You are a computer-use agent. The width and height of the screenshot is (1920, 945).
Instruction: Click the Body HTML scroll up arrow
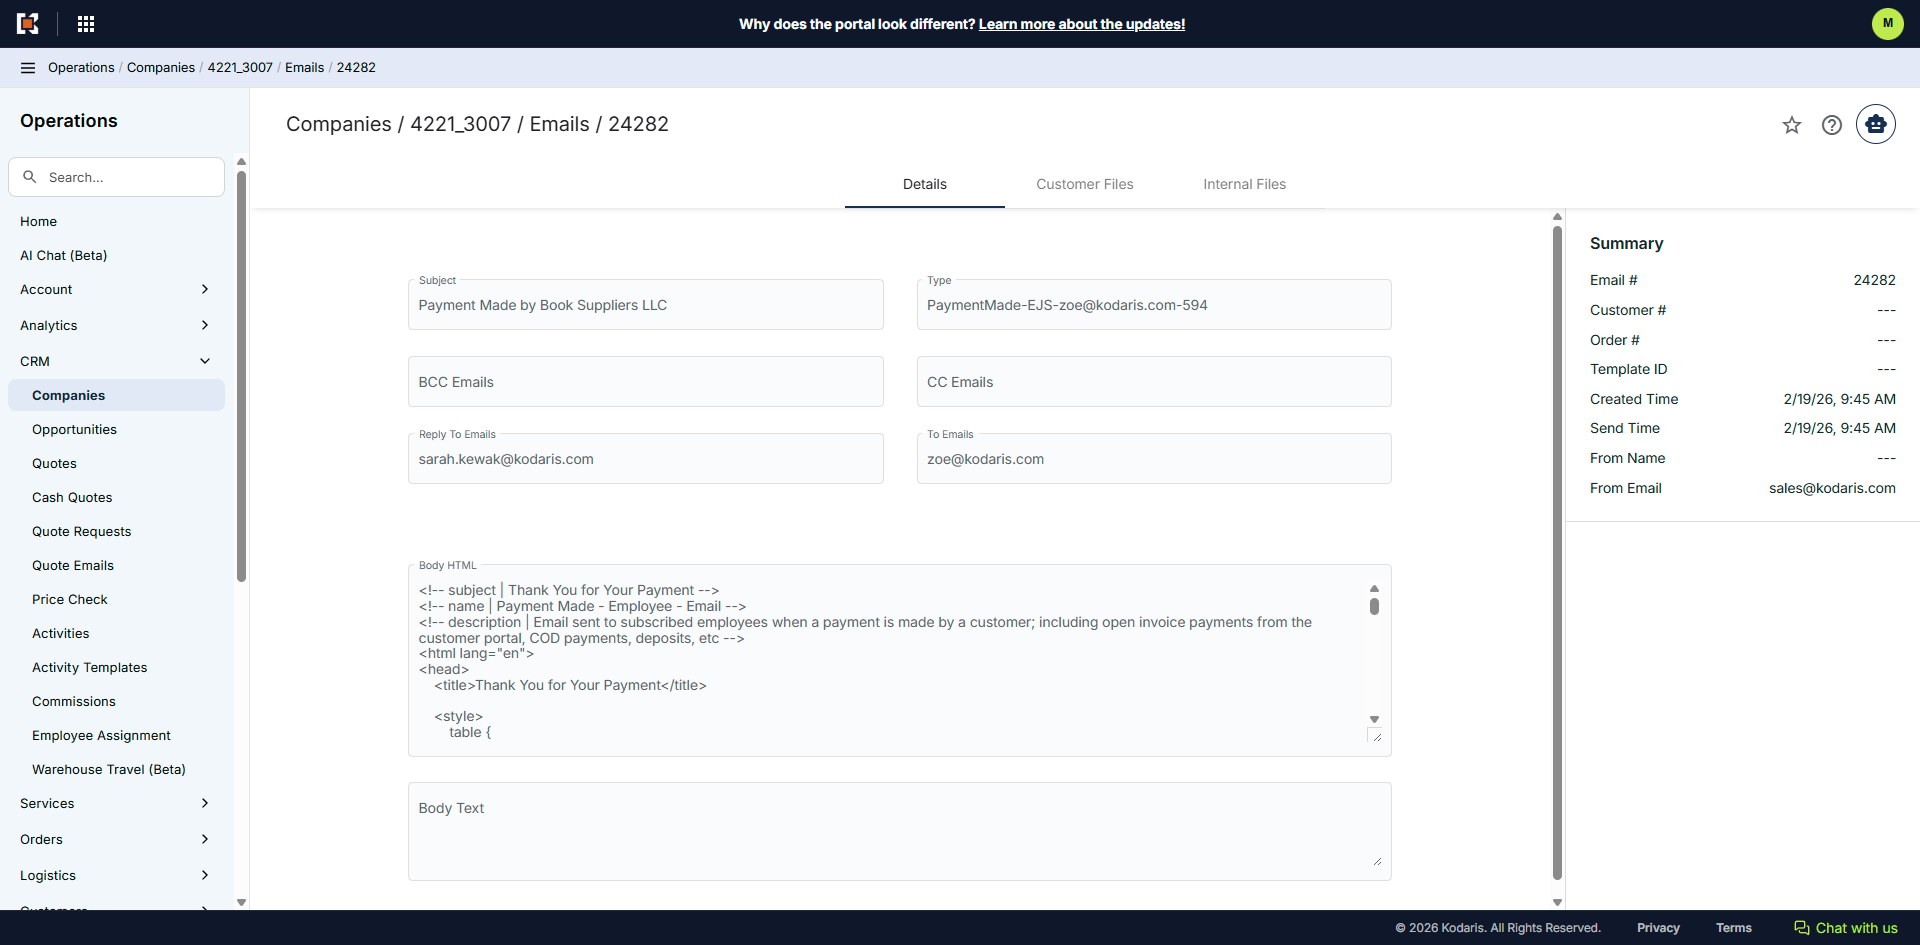pos(1374,588)
